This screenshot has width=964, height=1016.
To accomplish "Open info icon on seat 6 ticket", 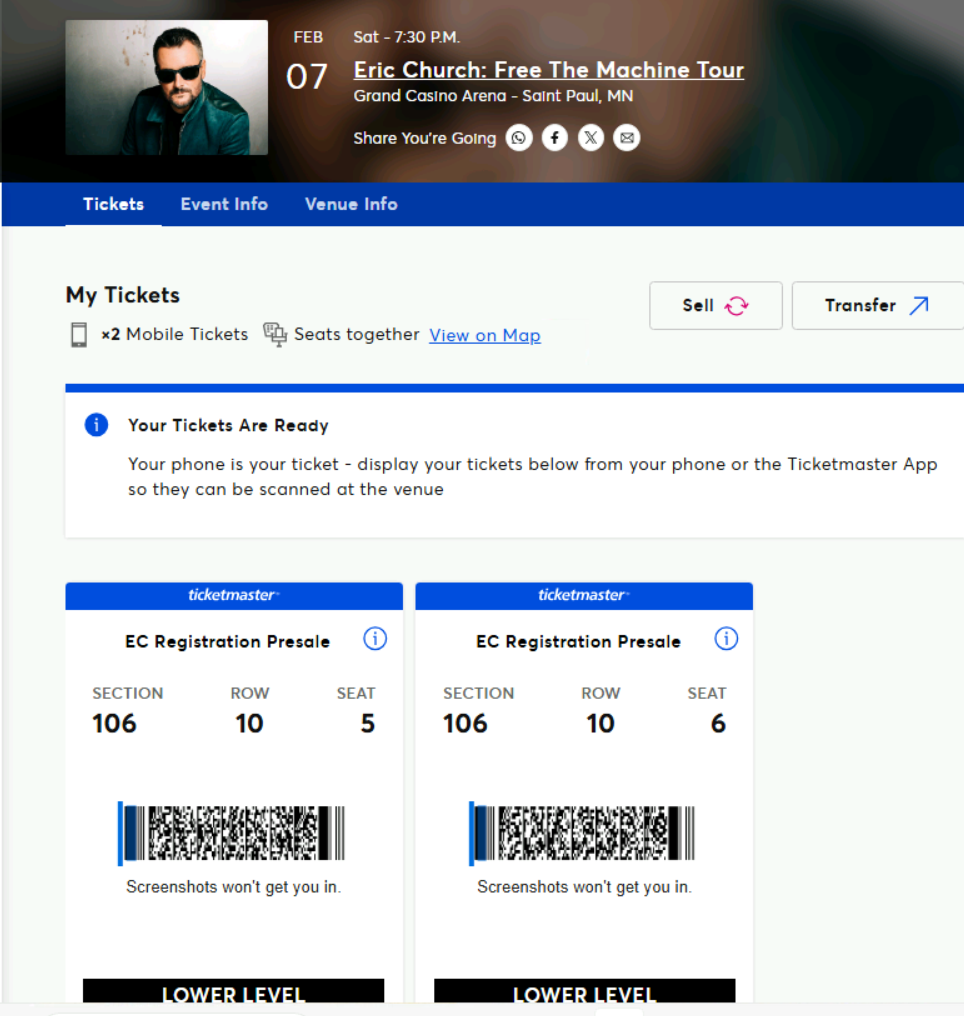I will coord(726,639).
